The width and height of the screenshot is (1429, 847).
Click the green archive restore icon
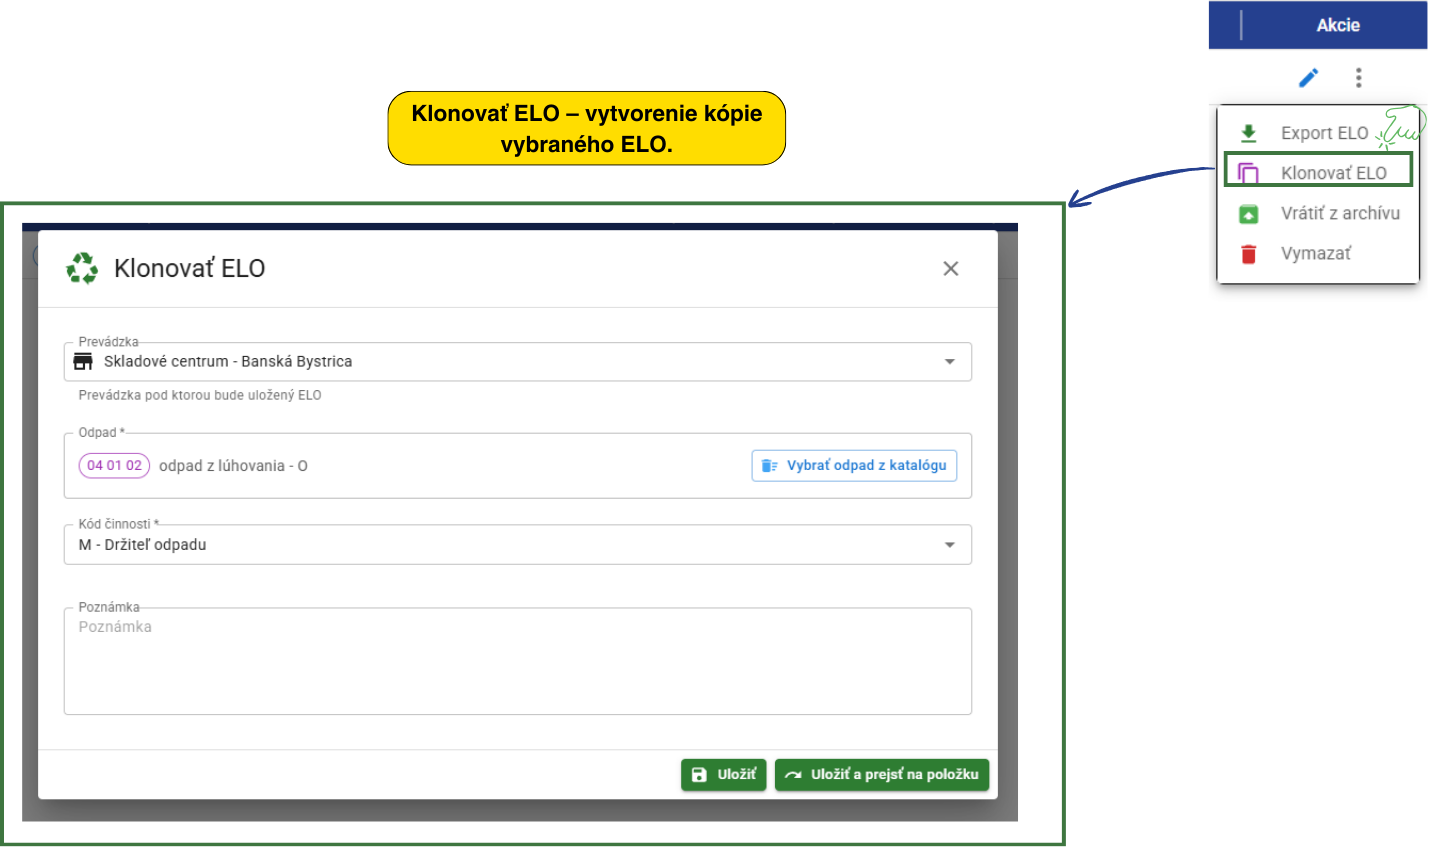(1248, 214)
